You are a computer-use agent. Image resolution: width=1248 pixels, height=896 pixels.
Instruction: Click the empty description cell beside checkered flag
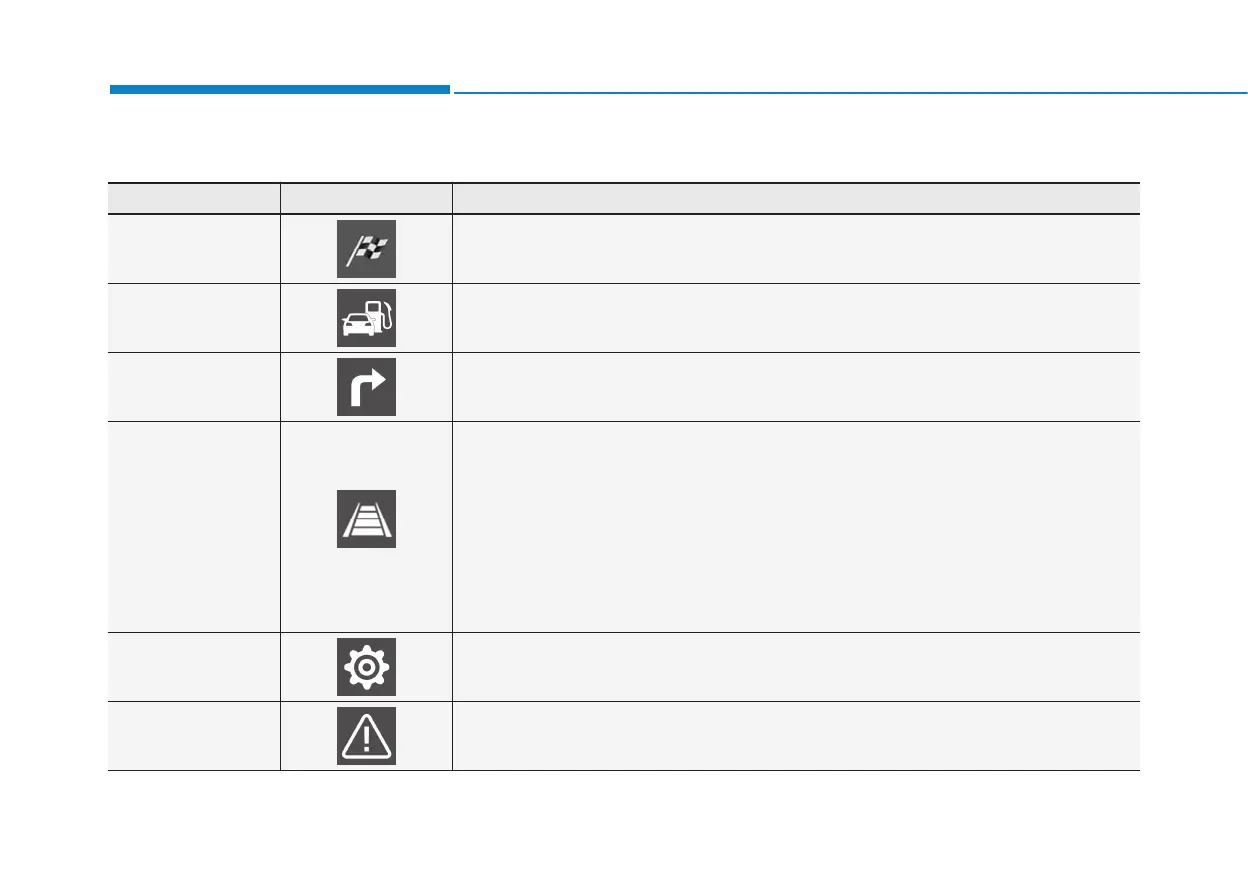pyautogui.click(x=796, y=249)
